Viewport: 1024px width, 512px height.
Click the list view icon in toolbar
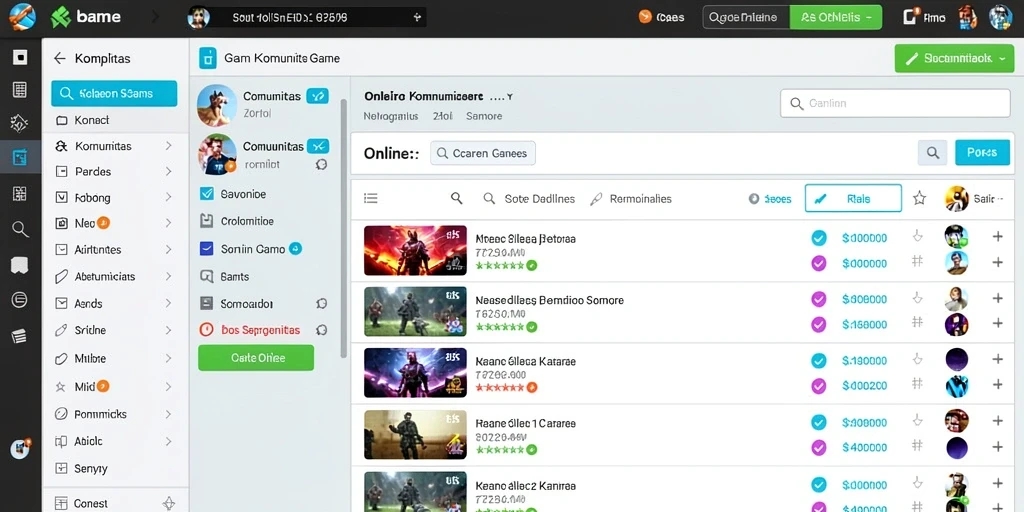(x=371, y=199)
